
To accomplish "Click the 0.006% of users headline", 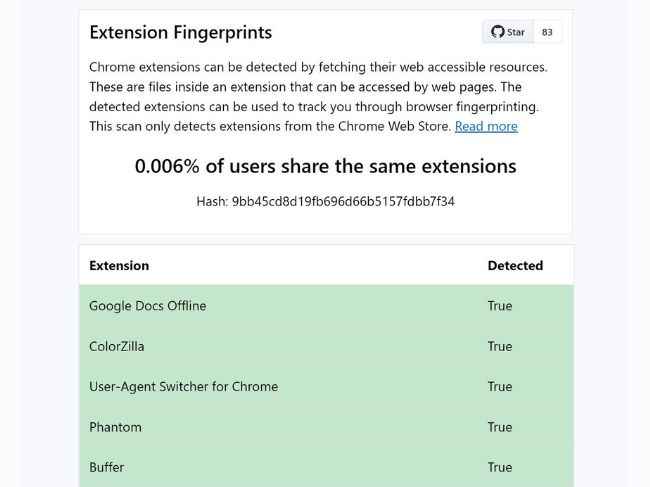I will (325, 166).
